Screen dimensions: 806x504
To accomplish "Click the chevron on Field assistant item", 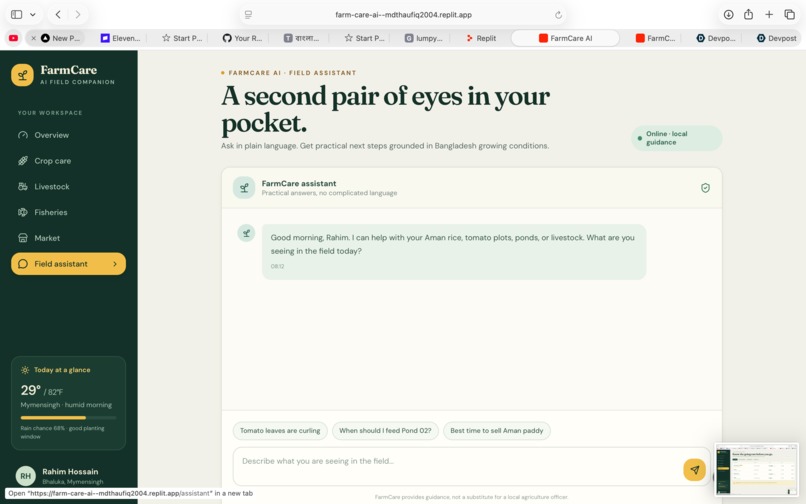I will tap(115, 264).
